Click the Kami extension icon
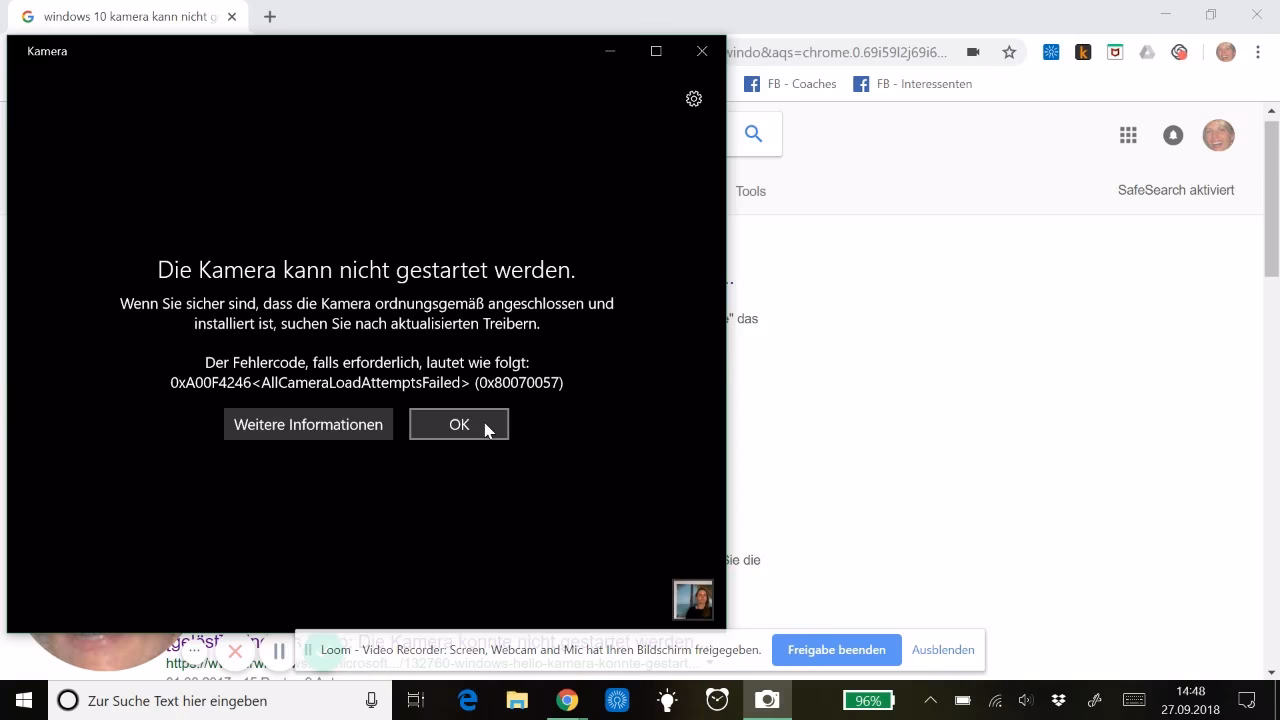The image size is (1280, 720). (x=1083, y=52)
